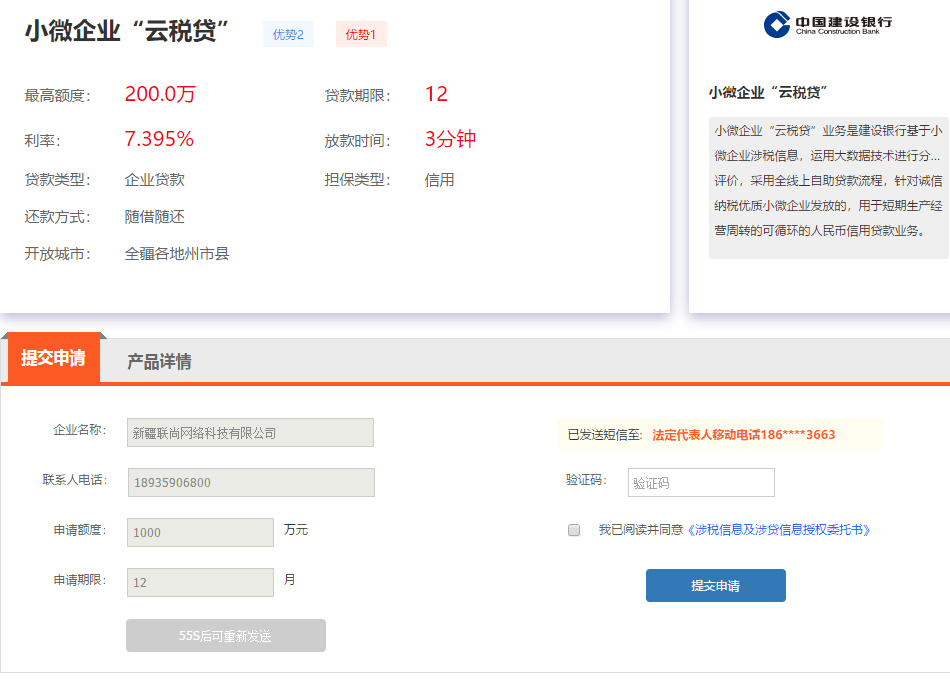Click the 放款时间 label
This screenshot has height=682, width=950.
click(x=357, y=141)
